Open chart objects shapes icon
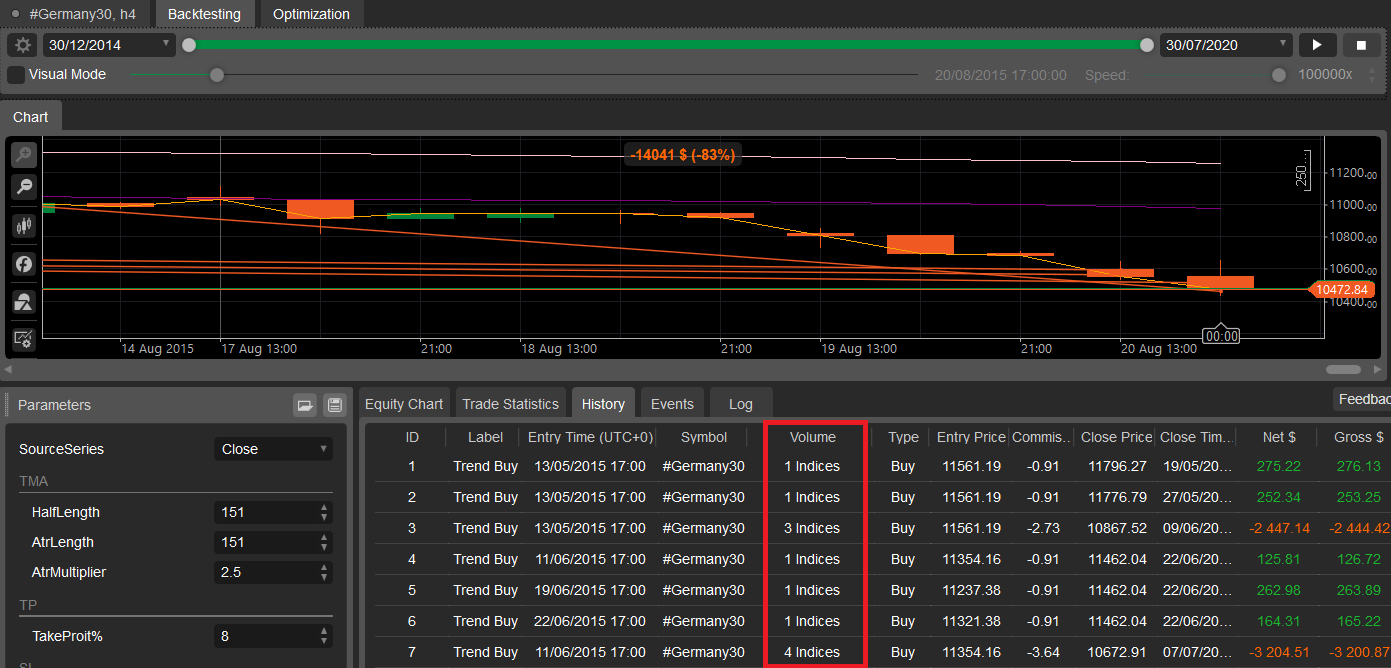Viewport: 1391px width, 668px height. tap(24, 302)
